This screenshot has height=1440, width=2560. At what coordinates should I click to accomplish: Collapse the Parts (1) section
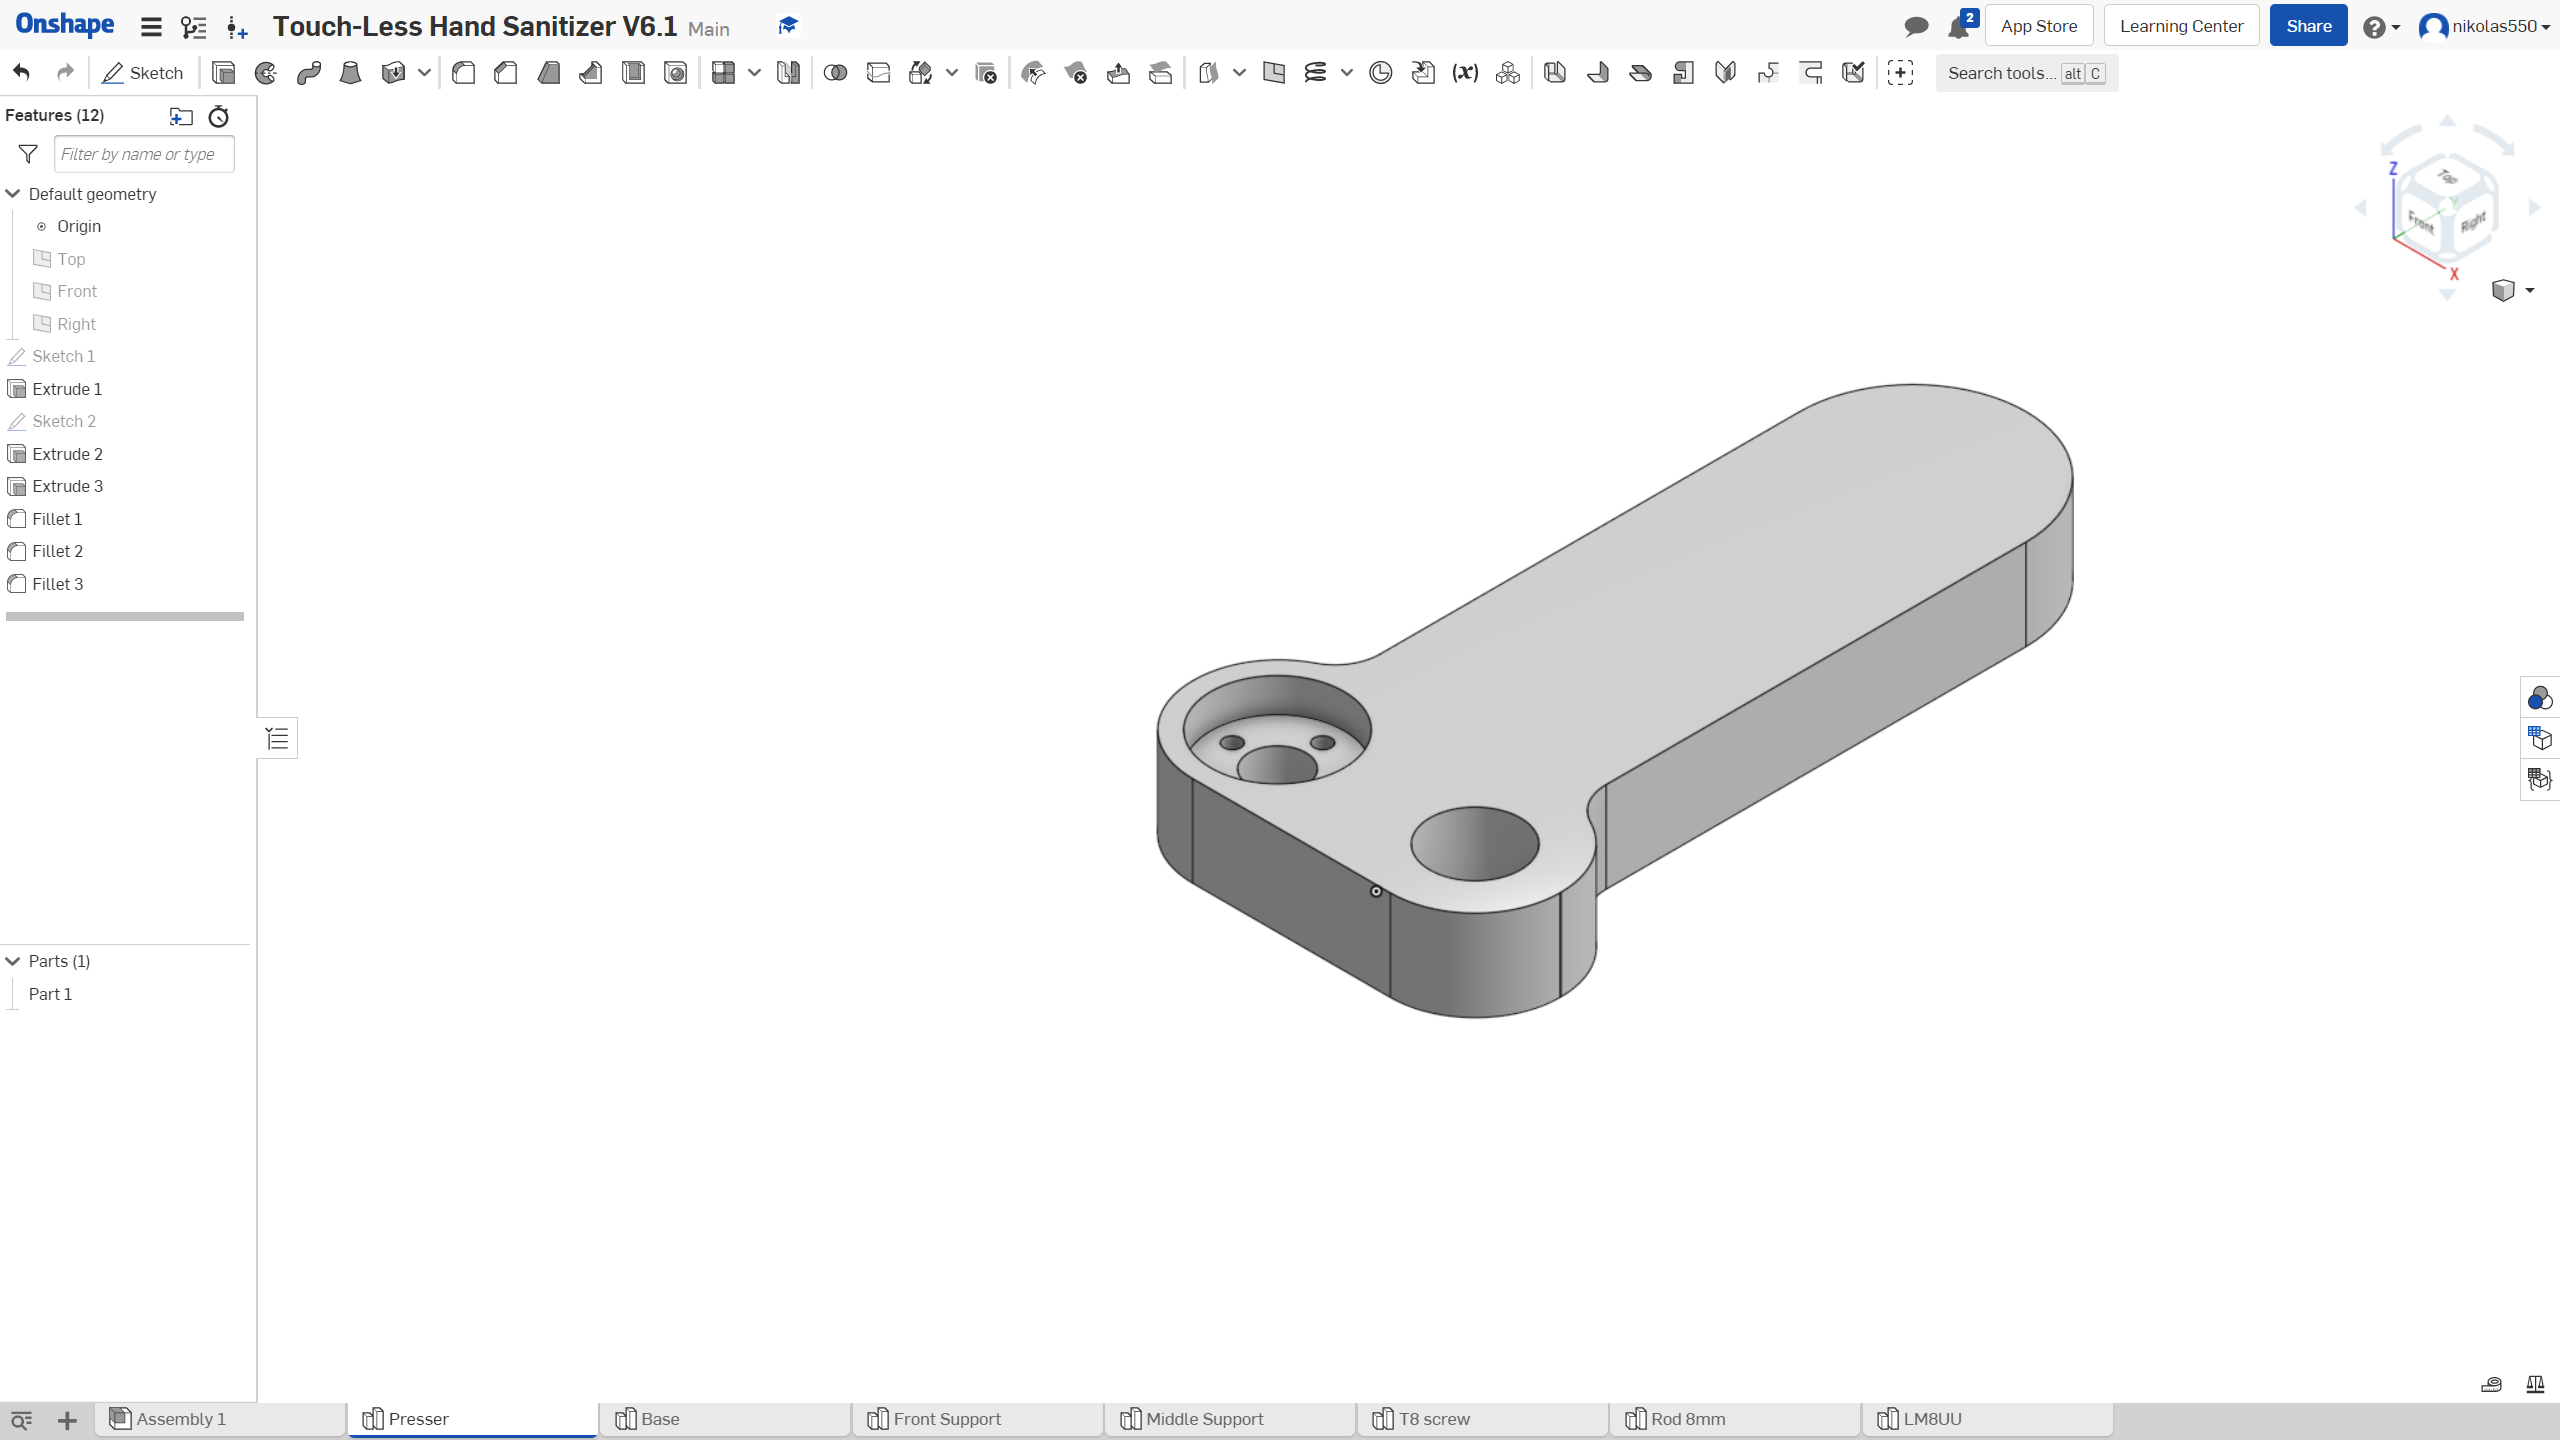tap(13, 961)
